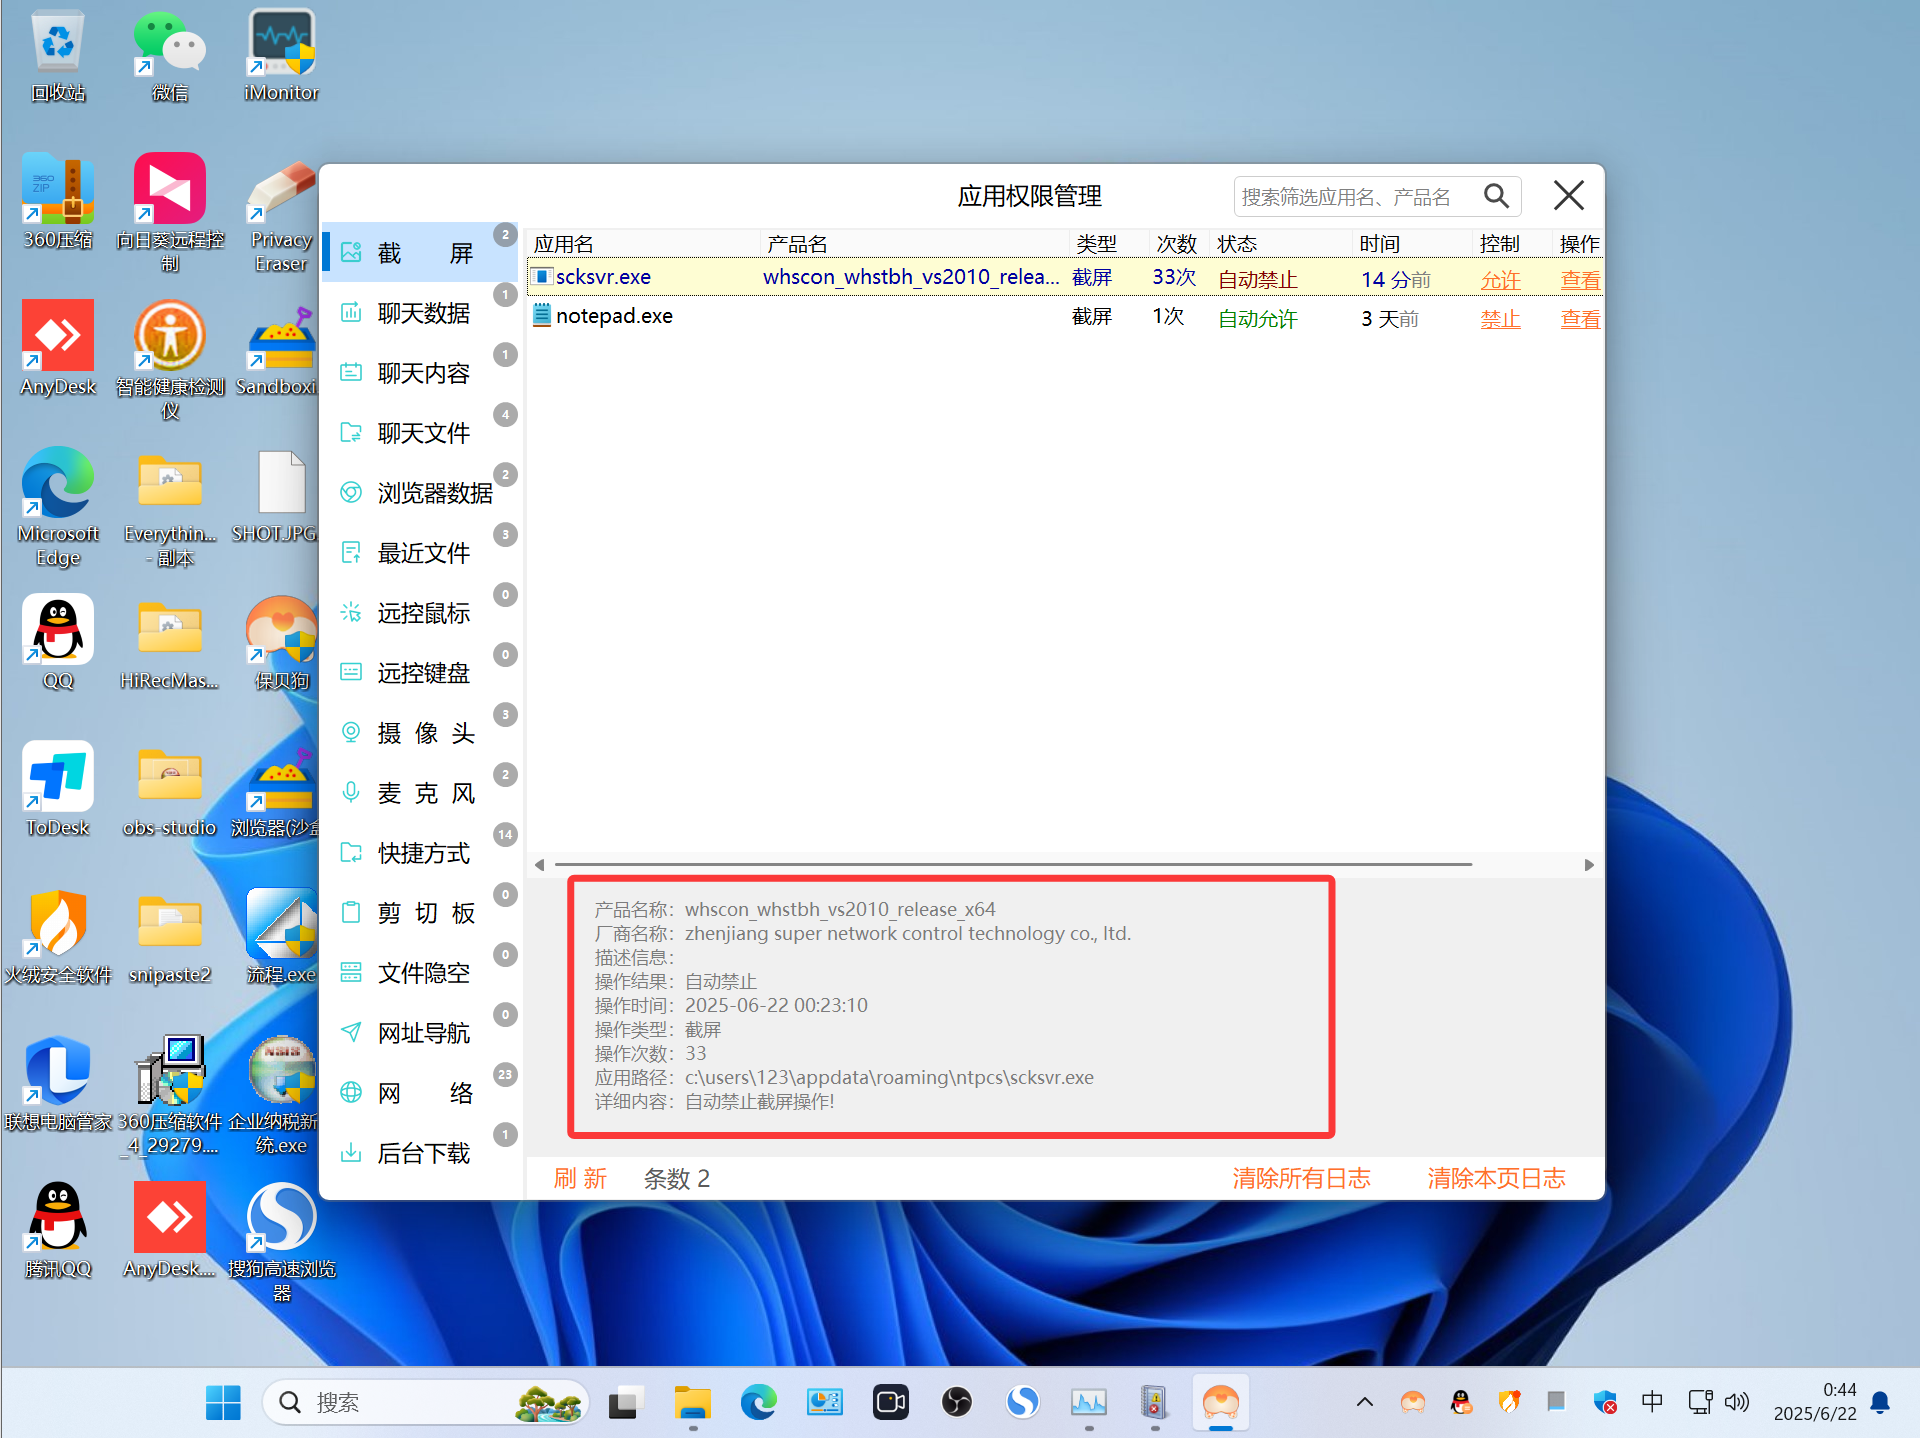Open the ToDesk desktop icon
Screen dimensions: 1920x1438
coord(58,791)
